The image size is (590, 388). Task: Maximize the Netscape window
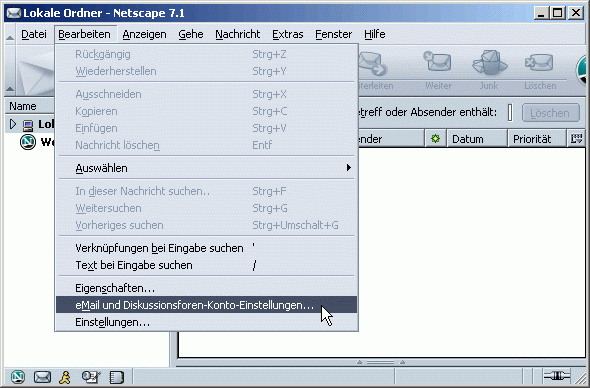[x=558, y=13]
